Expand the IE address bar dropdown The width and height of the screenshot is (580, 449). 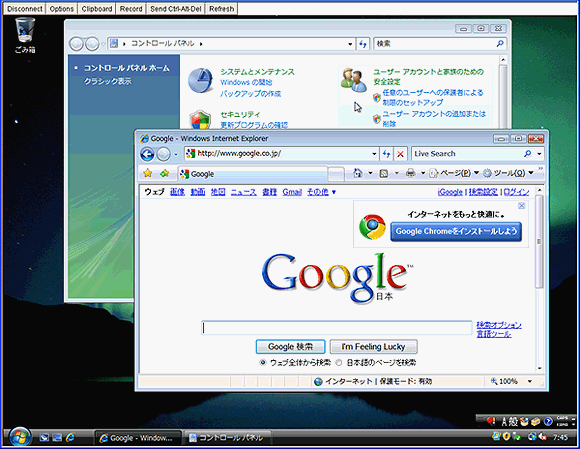(374, 154)
